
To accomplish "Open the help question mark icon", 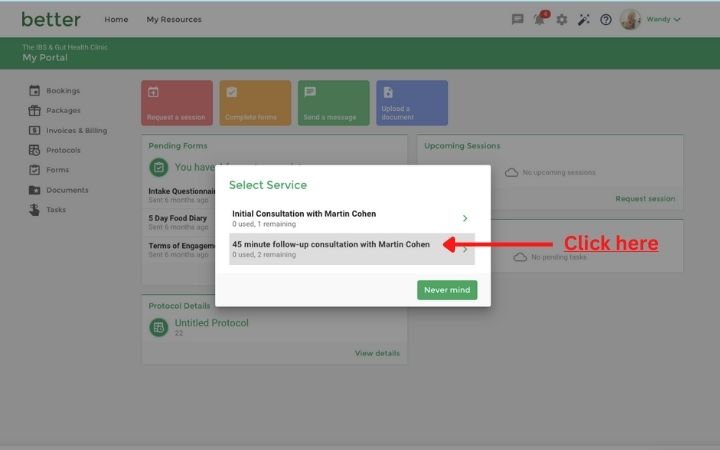I will 606,19.
